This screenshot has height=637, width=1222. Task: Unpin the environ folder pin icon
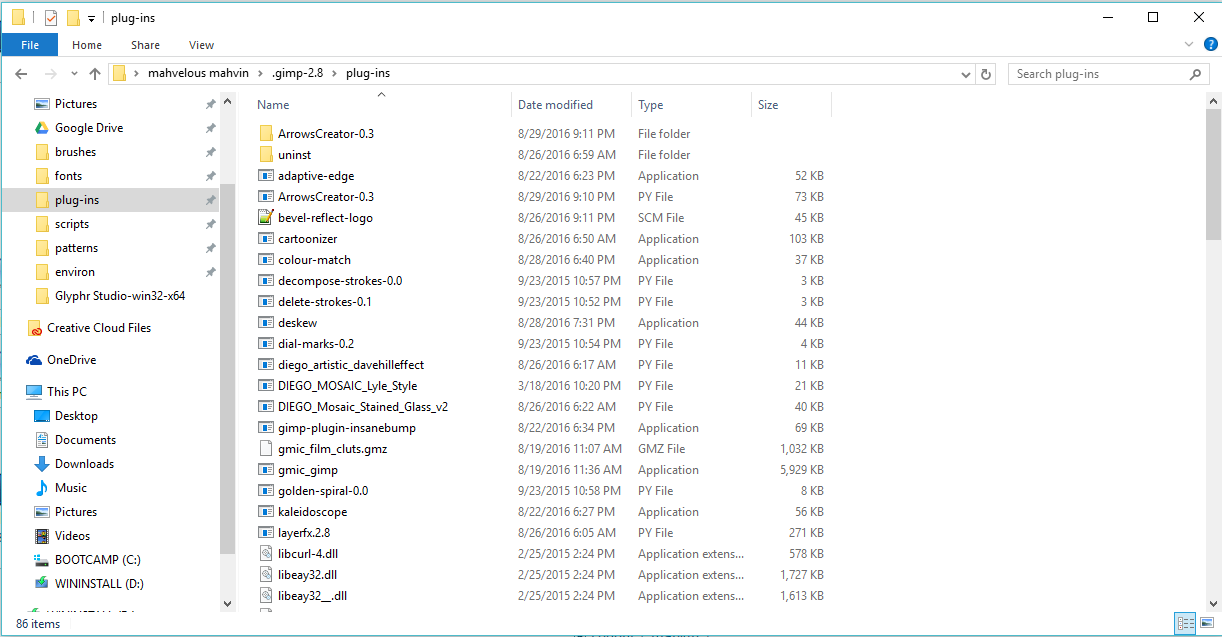pos(210,272)
